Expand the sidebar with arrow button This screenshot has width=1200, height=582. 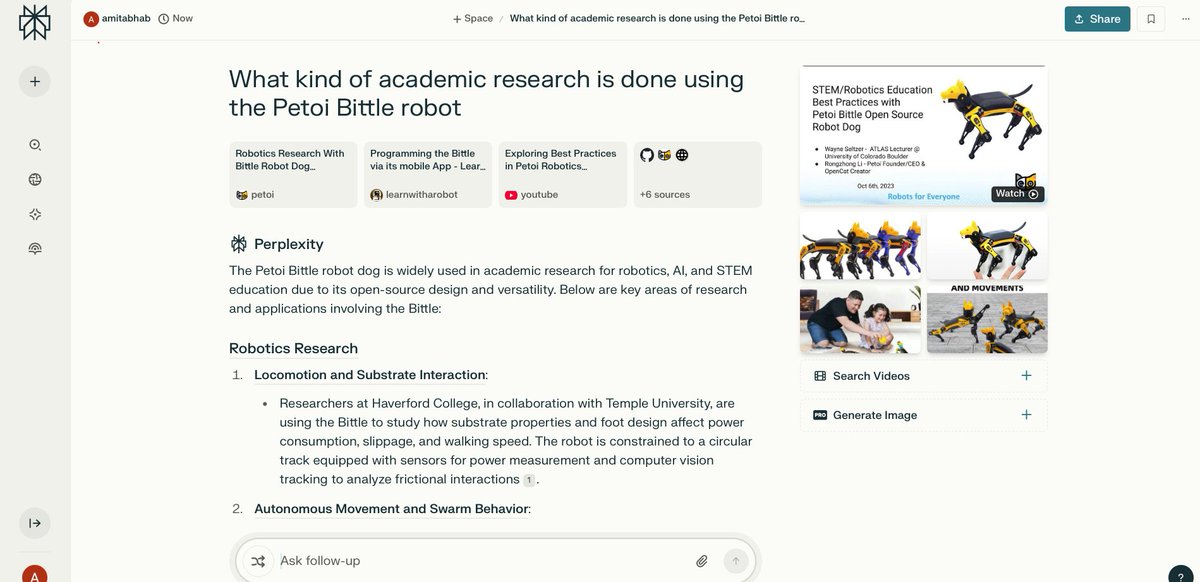[35, 523]
